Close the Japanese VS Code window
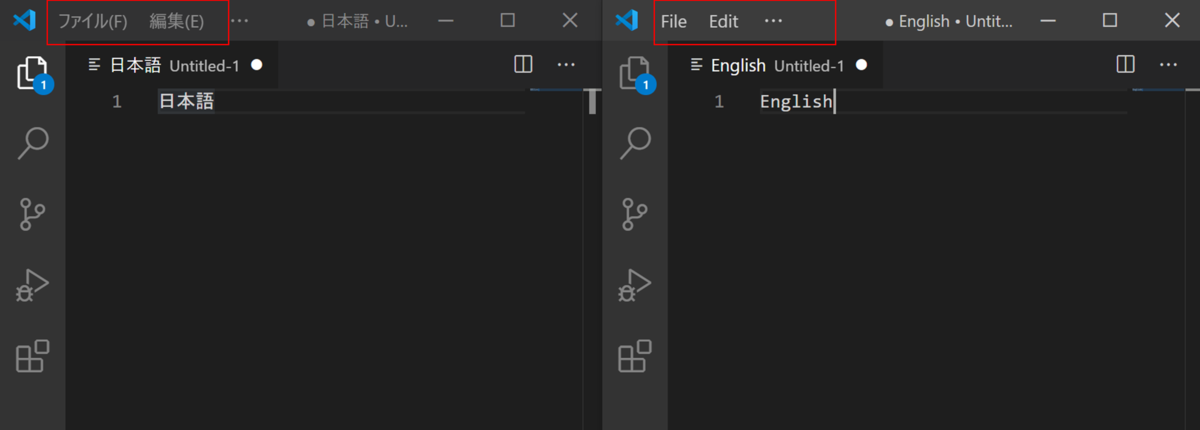Viewport: 1200px width, 430px height. [x=570, y=20]
